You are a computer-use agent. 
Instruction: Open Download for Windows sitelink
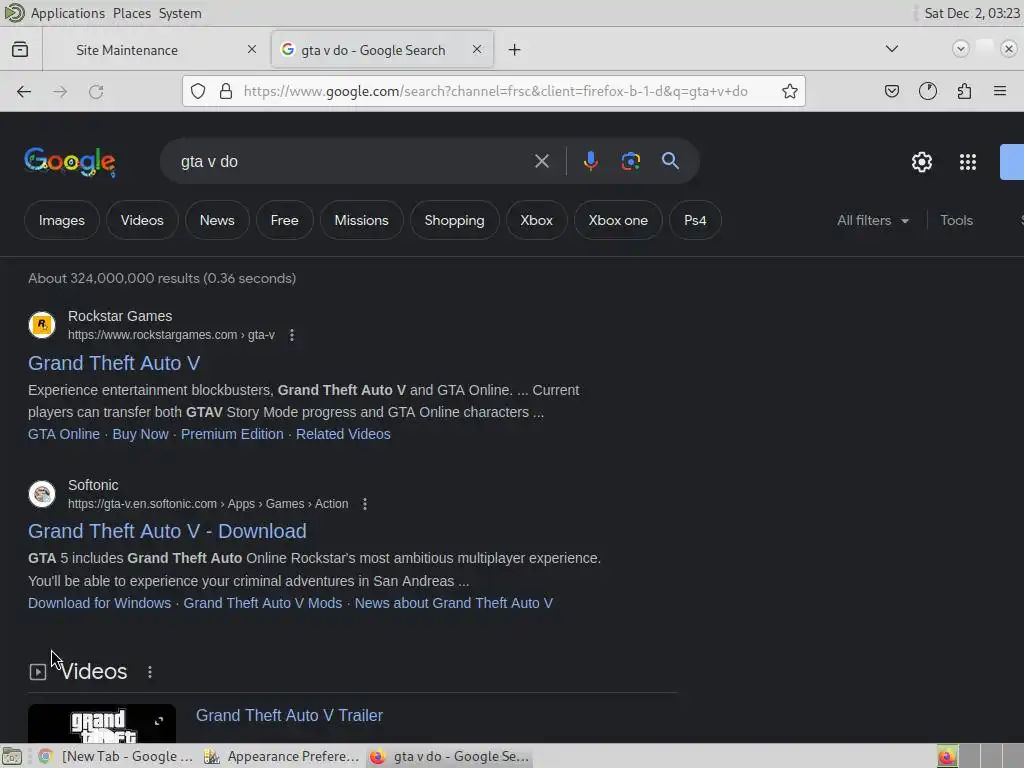tap(99, 603)
